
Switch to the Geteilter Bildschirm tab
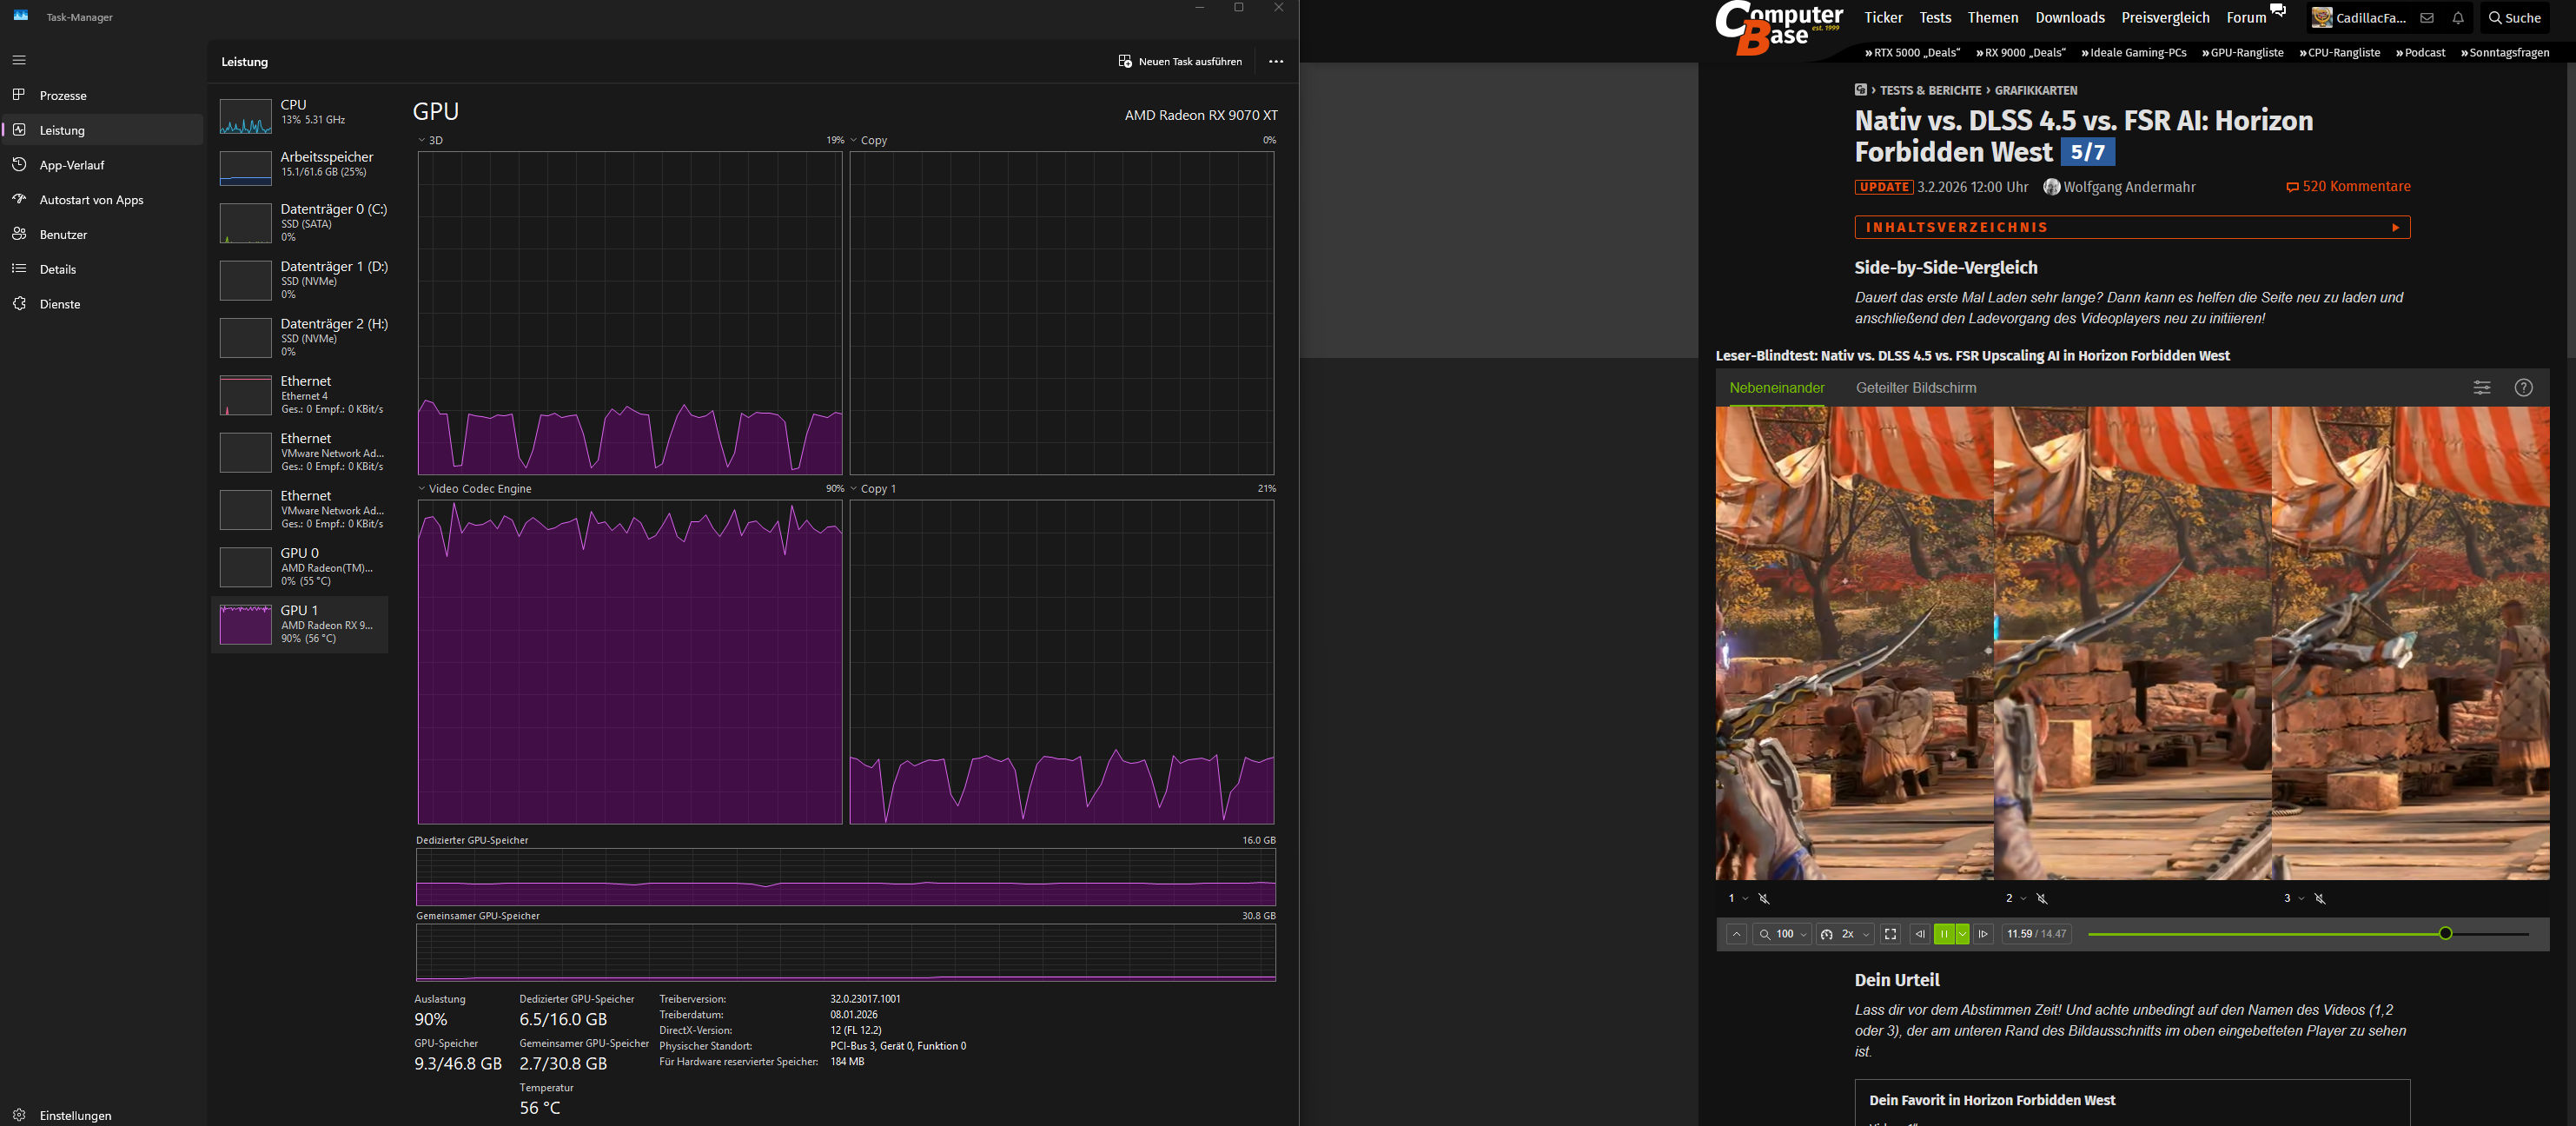click(x=1915, y=388)
